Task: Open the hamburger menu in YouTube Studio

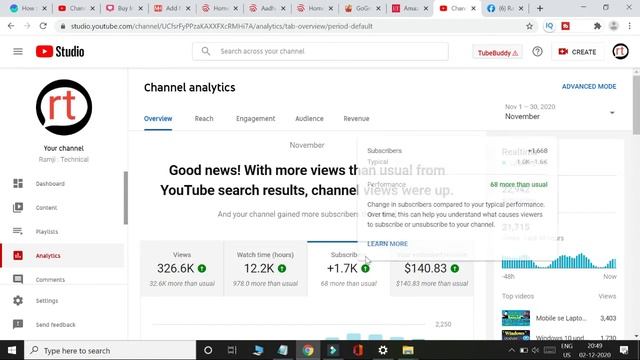Action: tap(18, 51)
